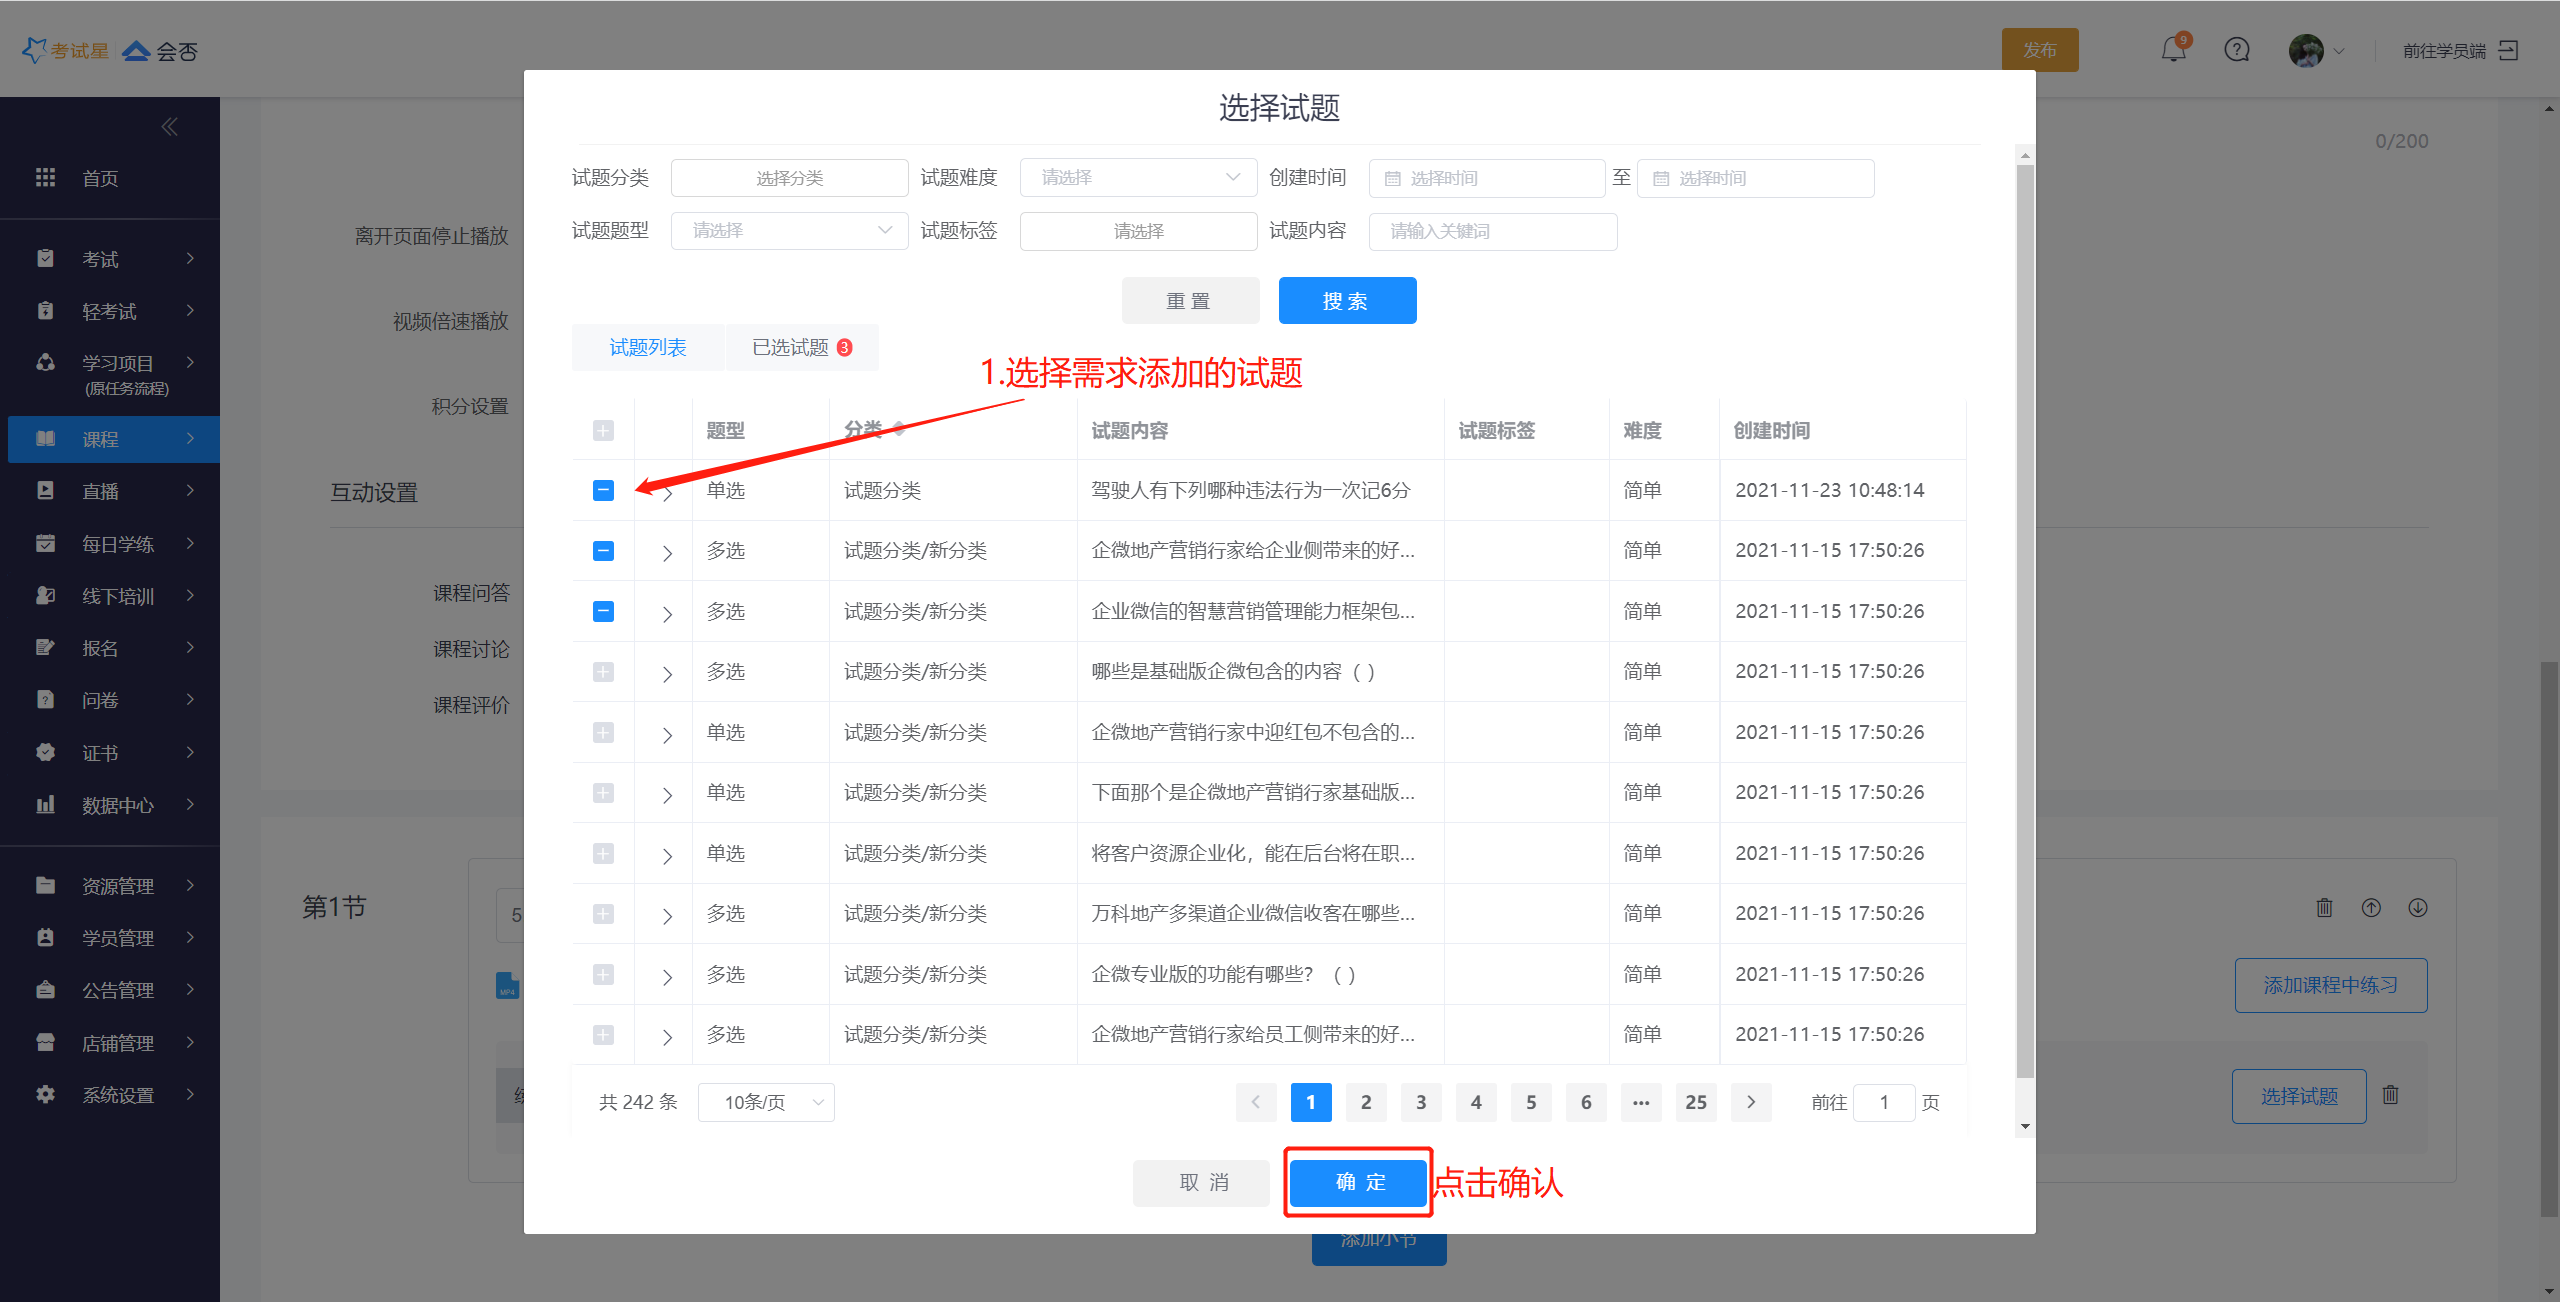Open the 试题难度 dropdown
Viewport: 2560px width, 1302px height.
(x=1138, y=178)
